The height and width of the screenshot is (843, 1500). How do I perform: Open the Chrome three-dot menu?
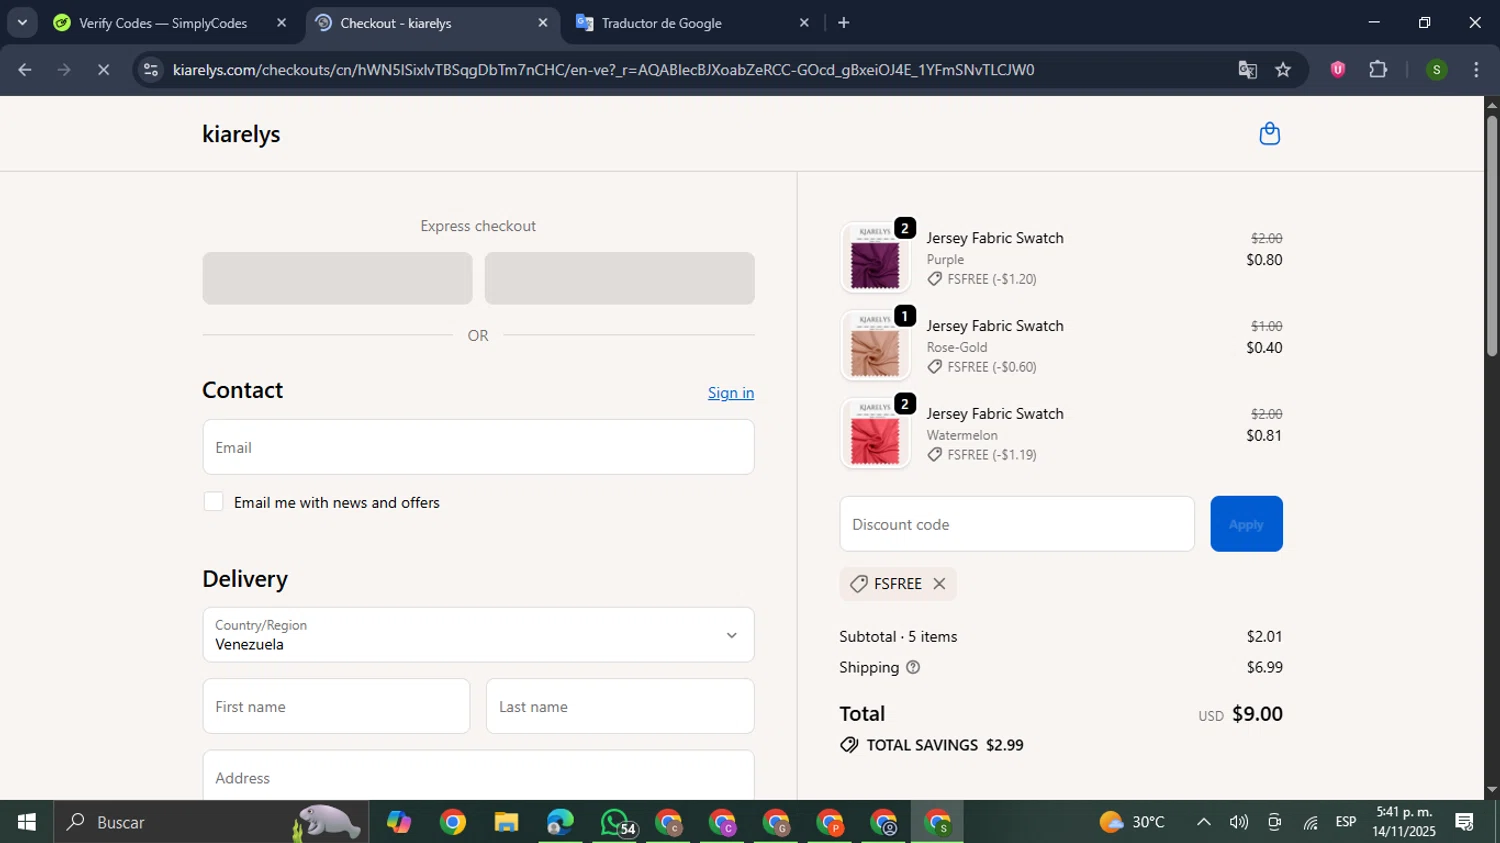point(1476,70)
